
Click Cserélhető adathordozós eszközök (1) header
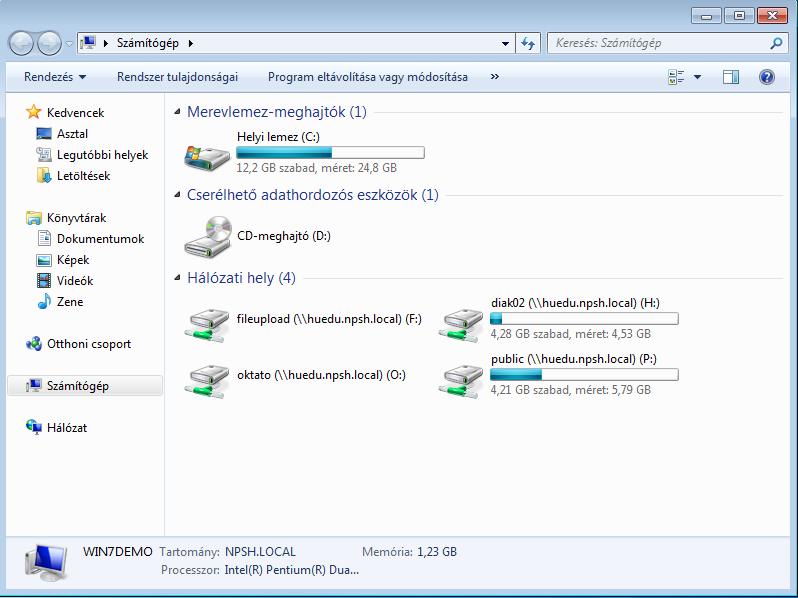click(312, 194)
